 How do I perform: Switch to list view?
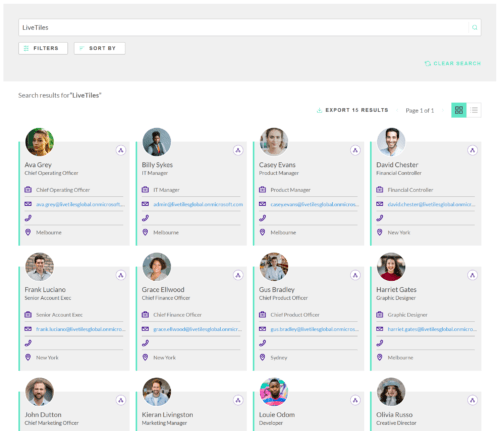pyautogui.click(x=474, y=110)
